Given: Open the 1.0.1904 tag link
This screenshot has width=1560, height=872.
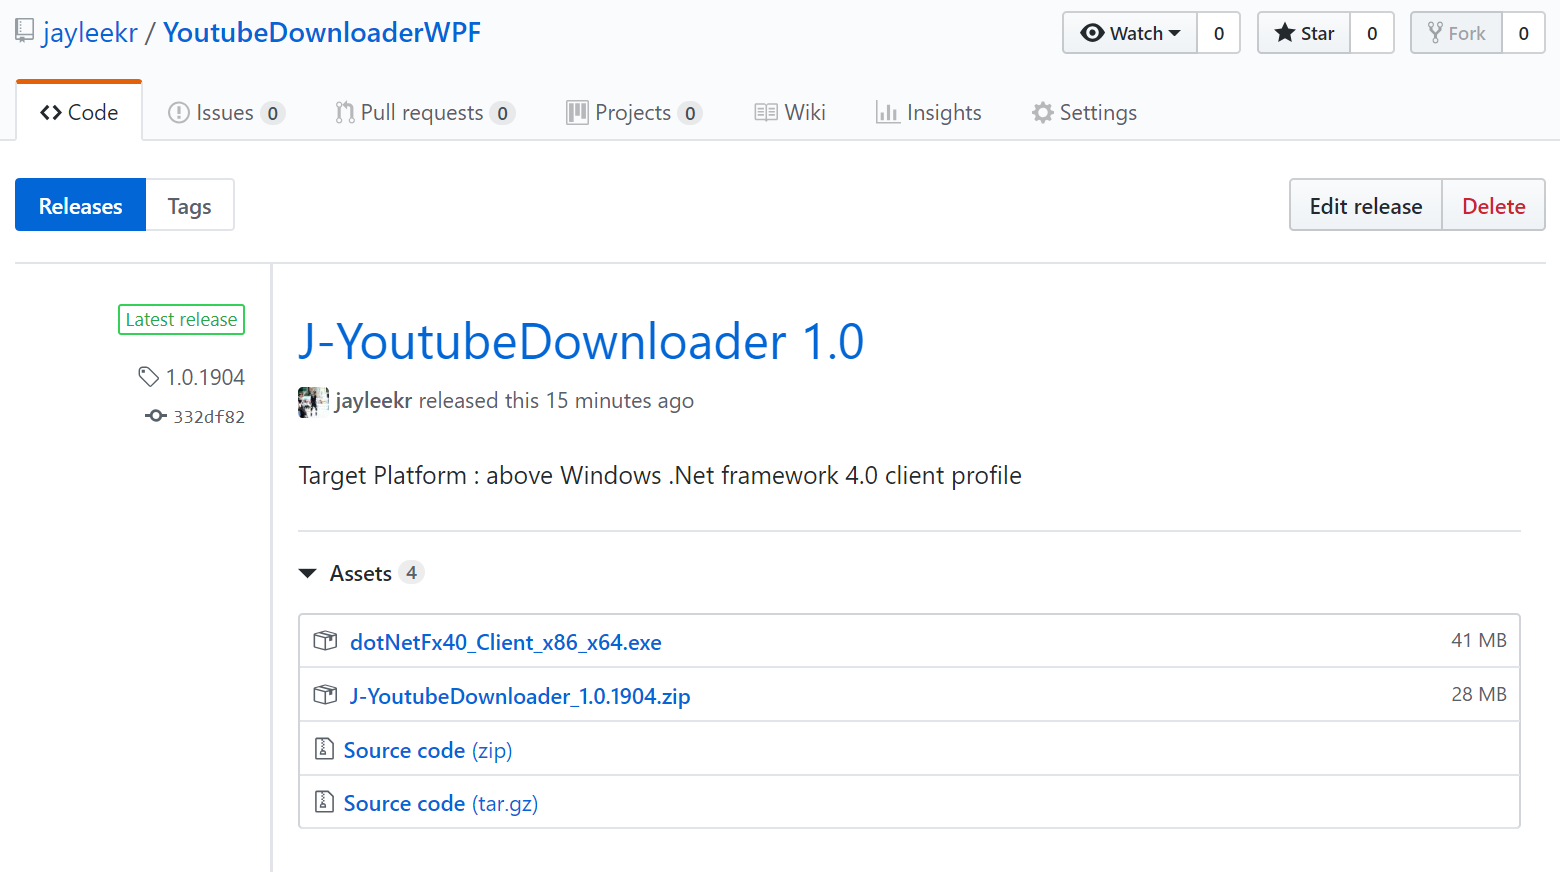Looking at the screenshot, I should click(205, 377).
